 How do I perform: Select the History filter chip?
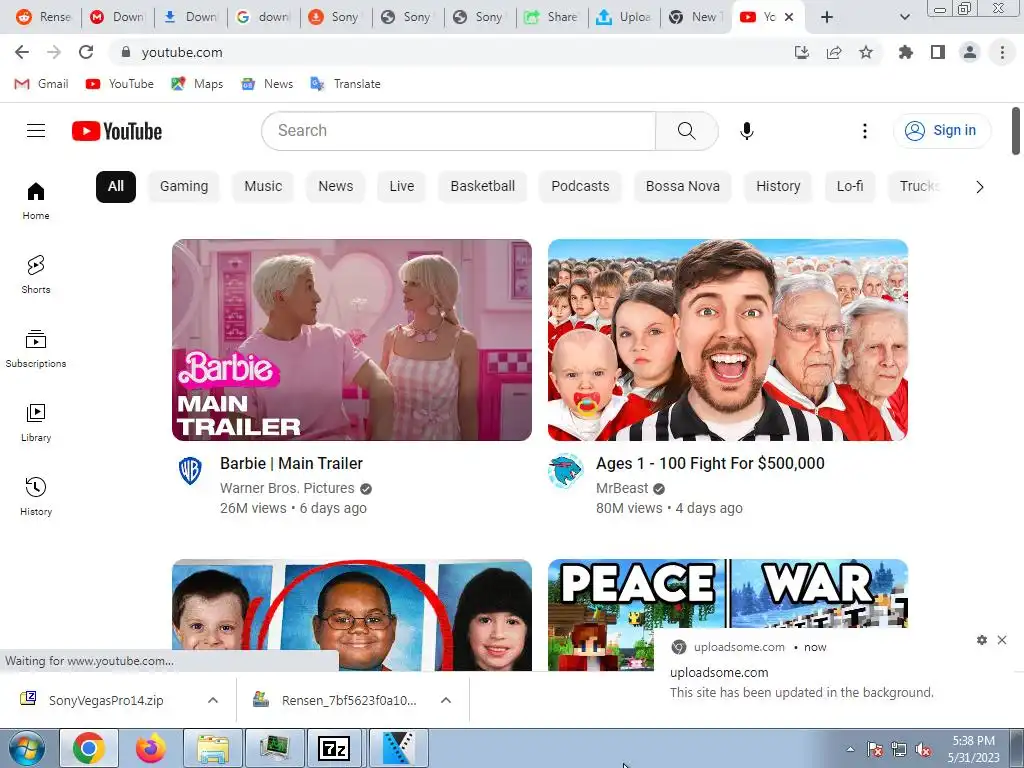pos(778,187)
